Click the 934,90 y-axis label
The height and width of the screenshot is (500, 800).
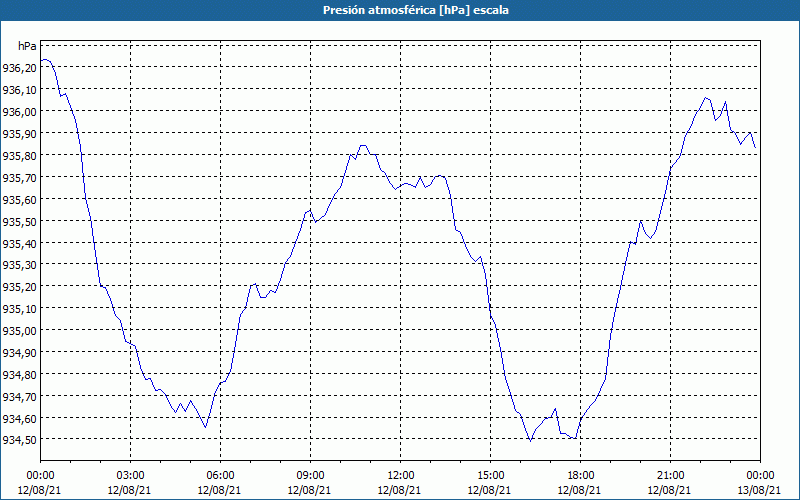(x=19, y=352)
